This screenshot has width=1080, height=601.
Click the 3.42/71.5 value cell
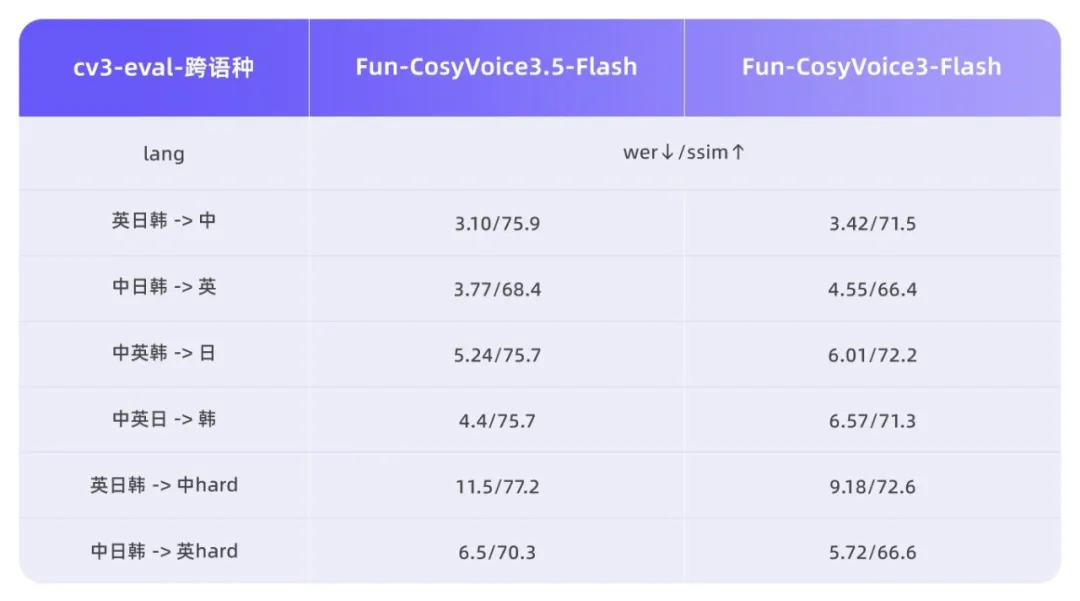pyautogui.click(x=871, y=223)
